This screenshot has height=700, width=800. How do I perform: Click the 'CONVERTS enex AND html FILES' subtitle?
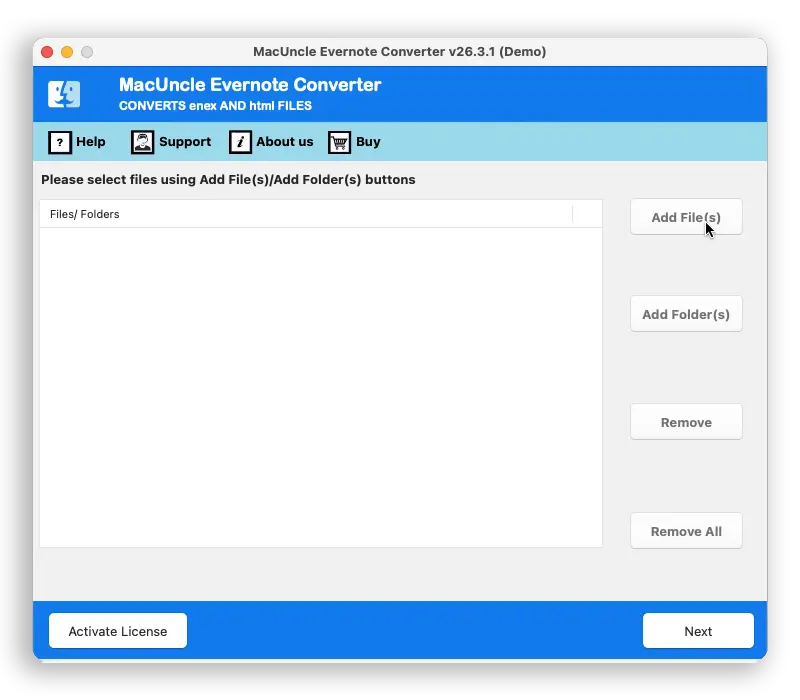(x=215, y=106)
